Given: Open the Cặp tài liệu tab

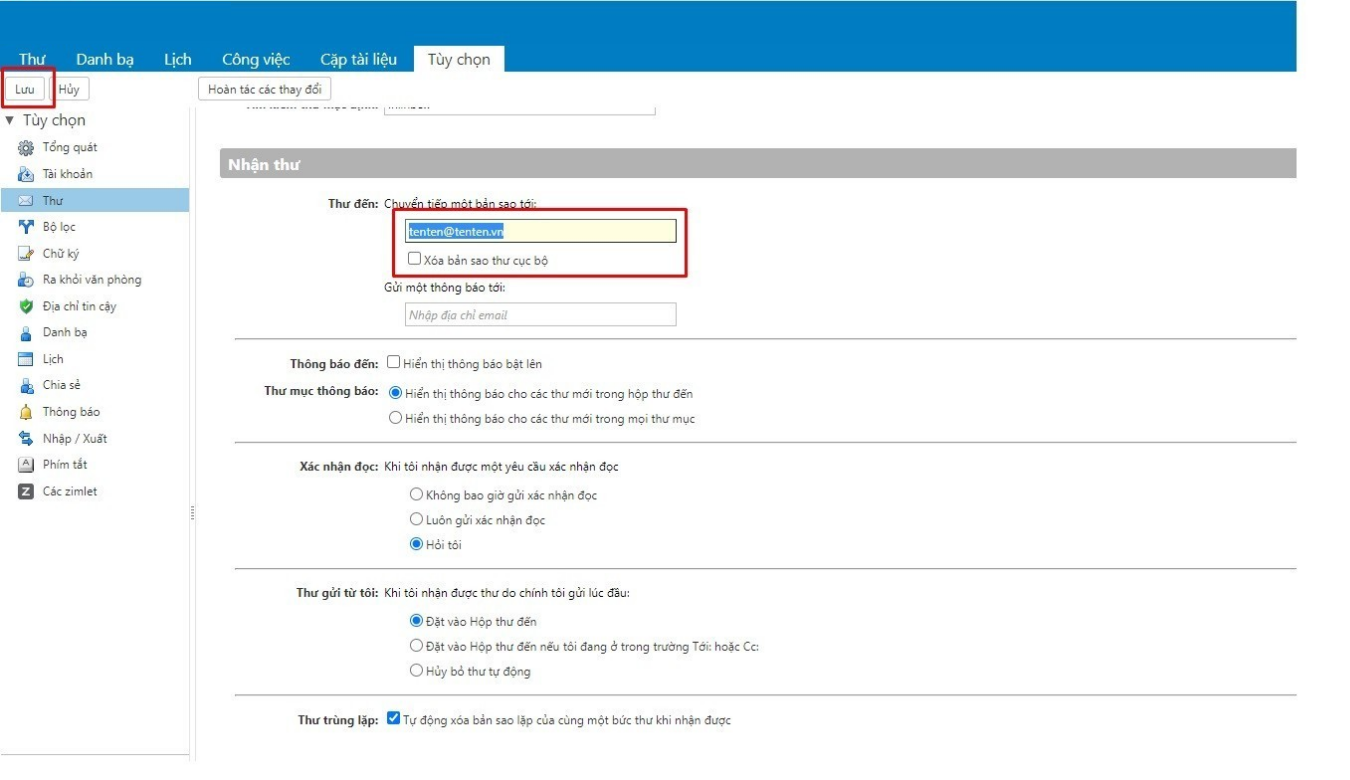Looking at the screenshot, I should (361, 59).
